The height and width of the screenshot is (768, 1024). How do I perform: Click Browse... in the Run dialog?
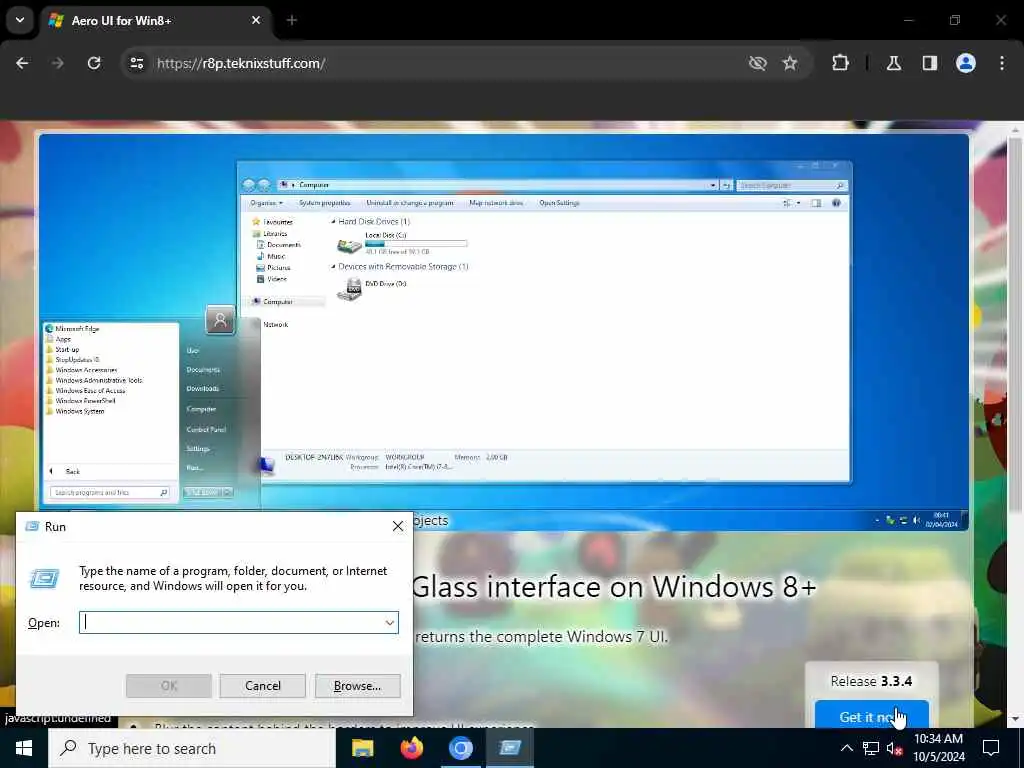(x=357, y=686)
